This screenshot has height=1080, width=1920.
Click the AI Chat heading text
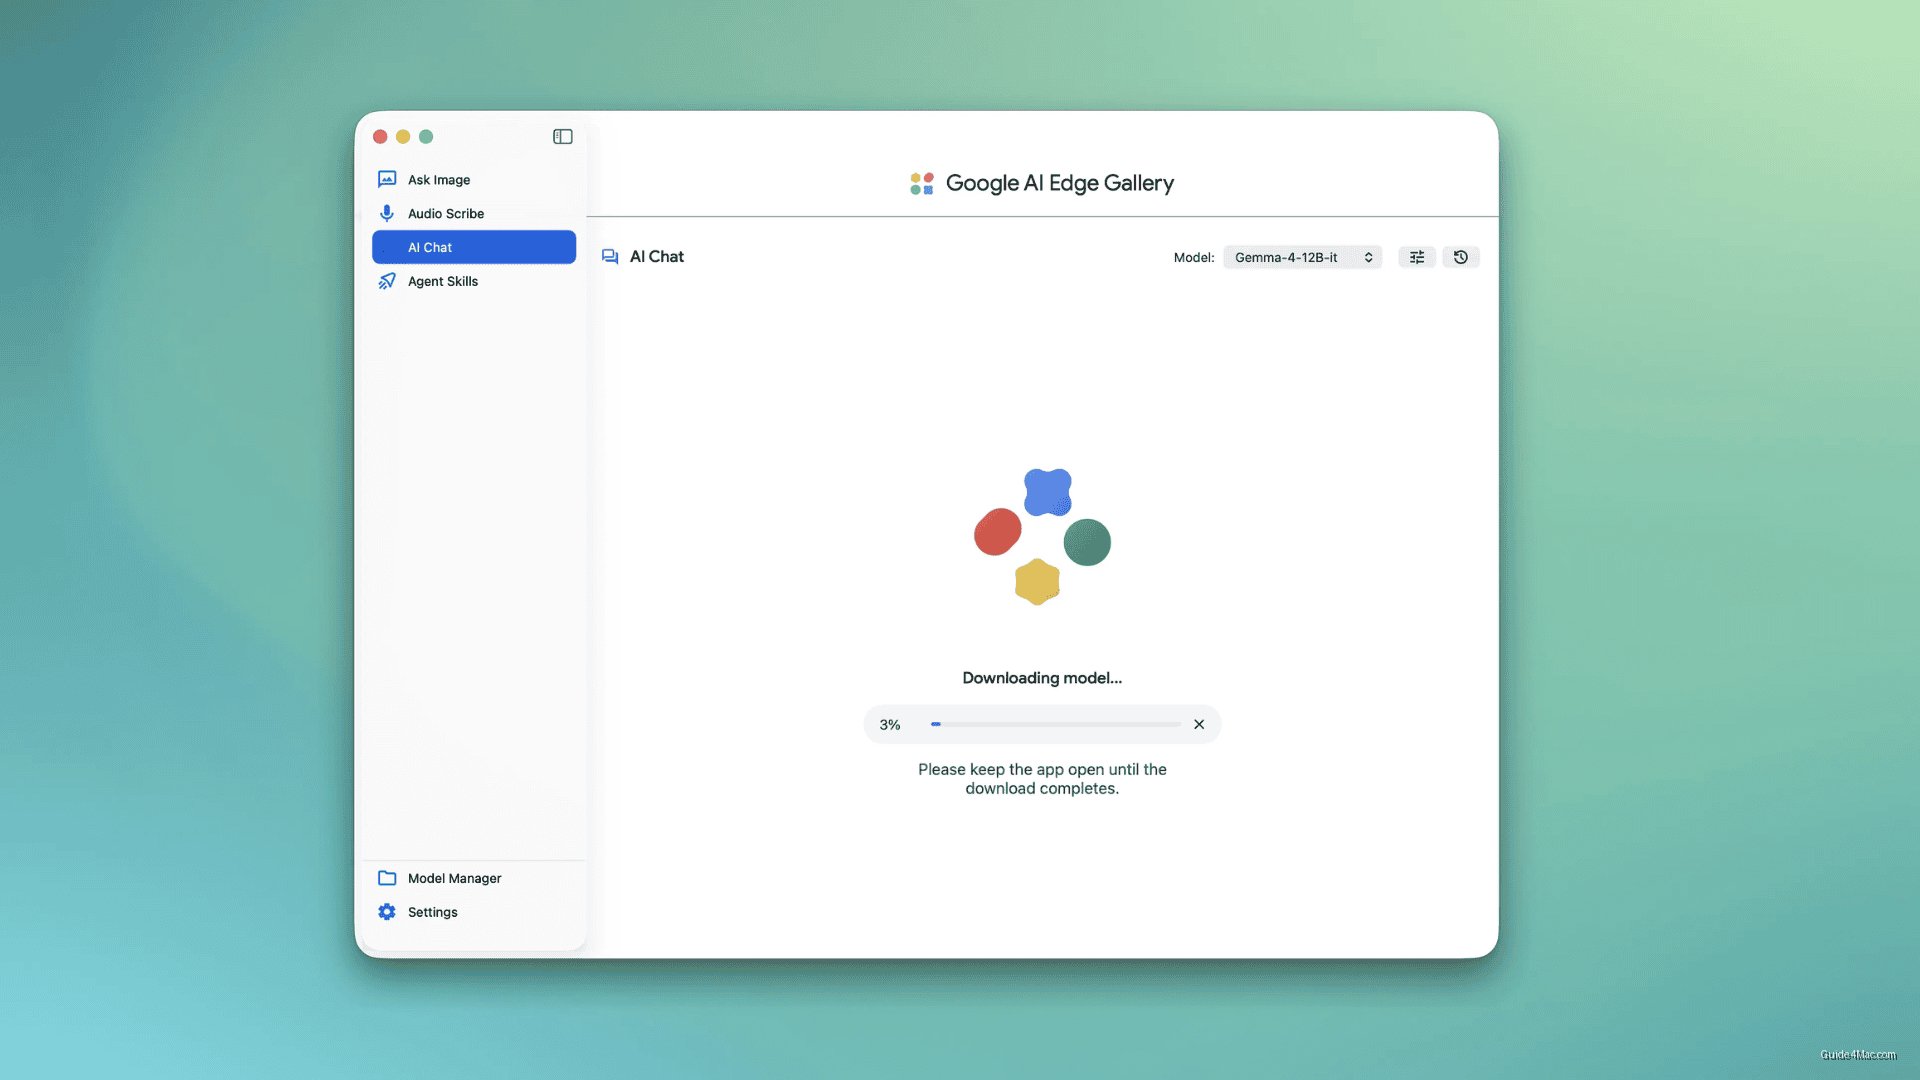[657, 257]
